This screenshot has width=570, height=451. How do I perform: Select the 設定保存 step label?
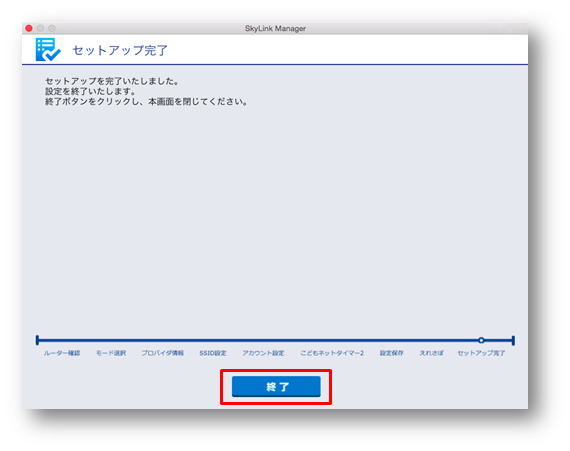(392, 353)
